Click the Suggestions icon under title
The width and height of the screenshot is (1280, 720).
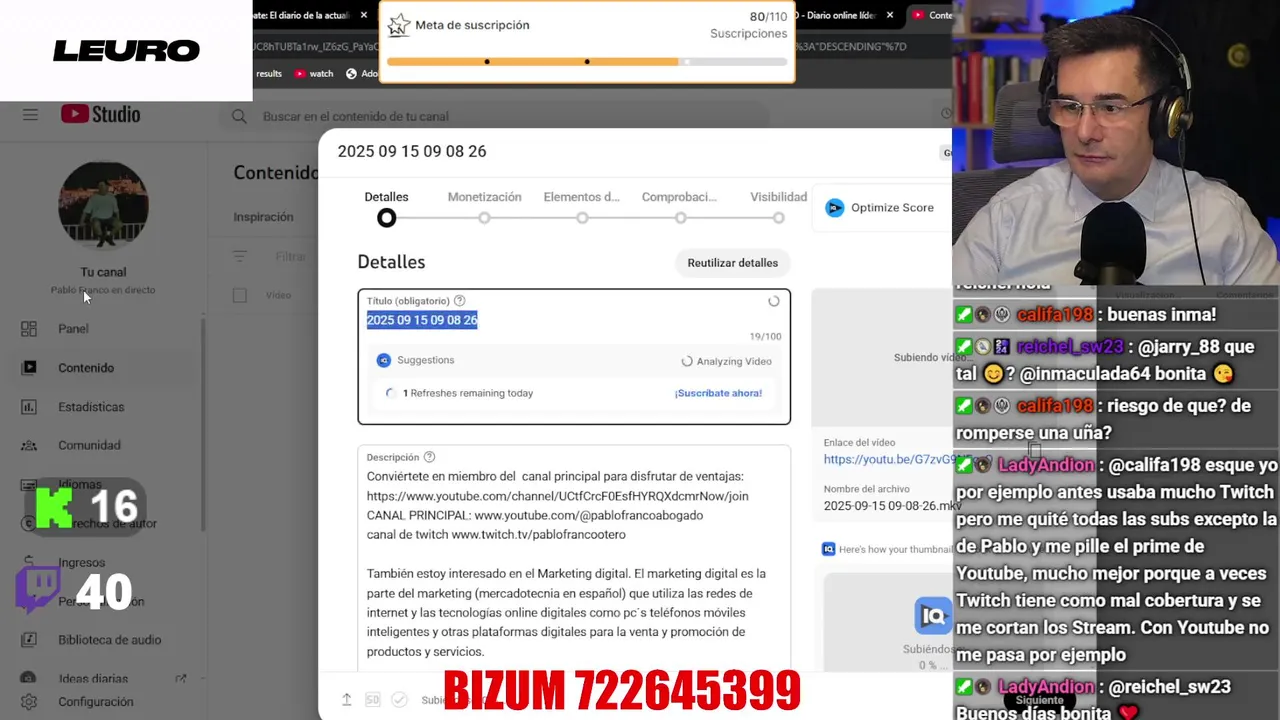point(383,360)
